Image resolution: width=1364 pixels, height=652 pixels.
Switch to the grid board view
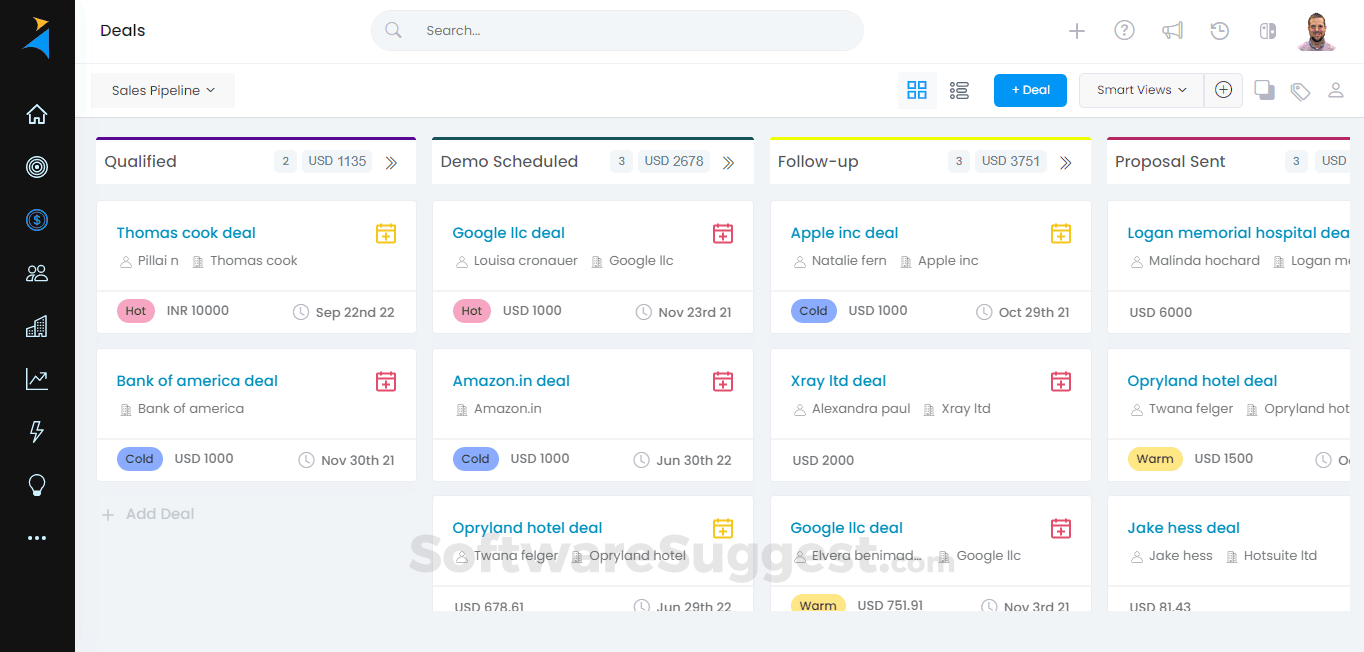[917, 90]
